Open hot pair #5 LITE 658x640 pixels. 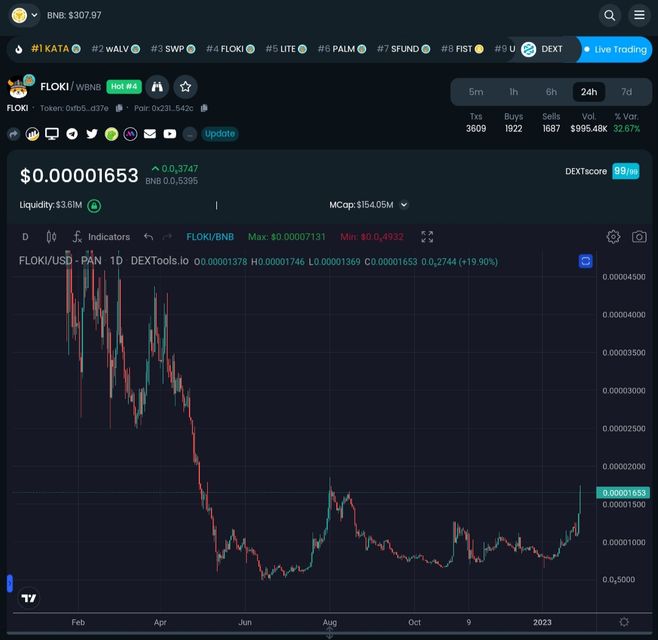pos(286,49)
